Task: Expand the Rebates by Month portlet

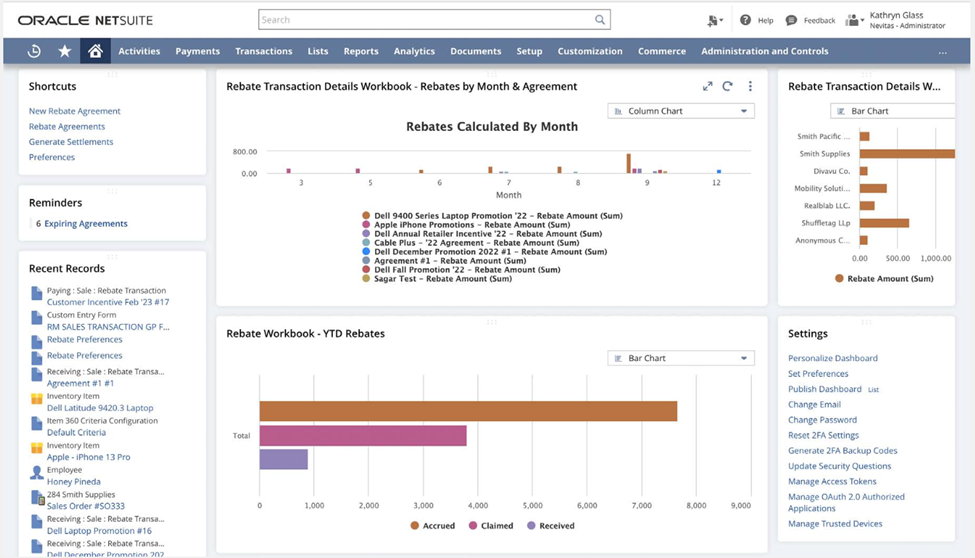Action: 708,87
